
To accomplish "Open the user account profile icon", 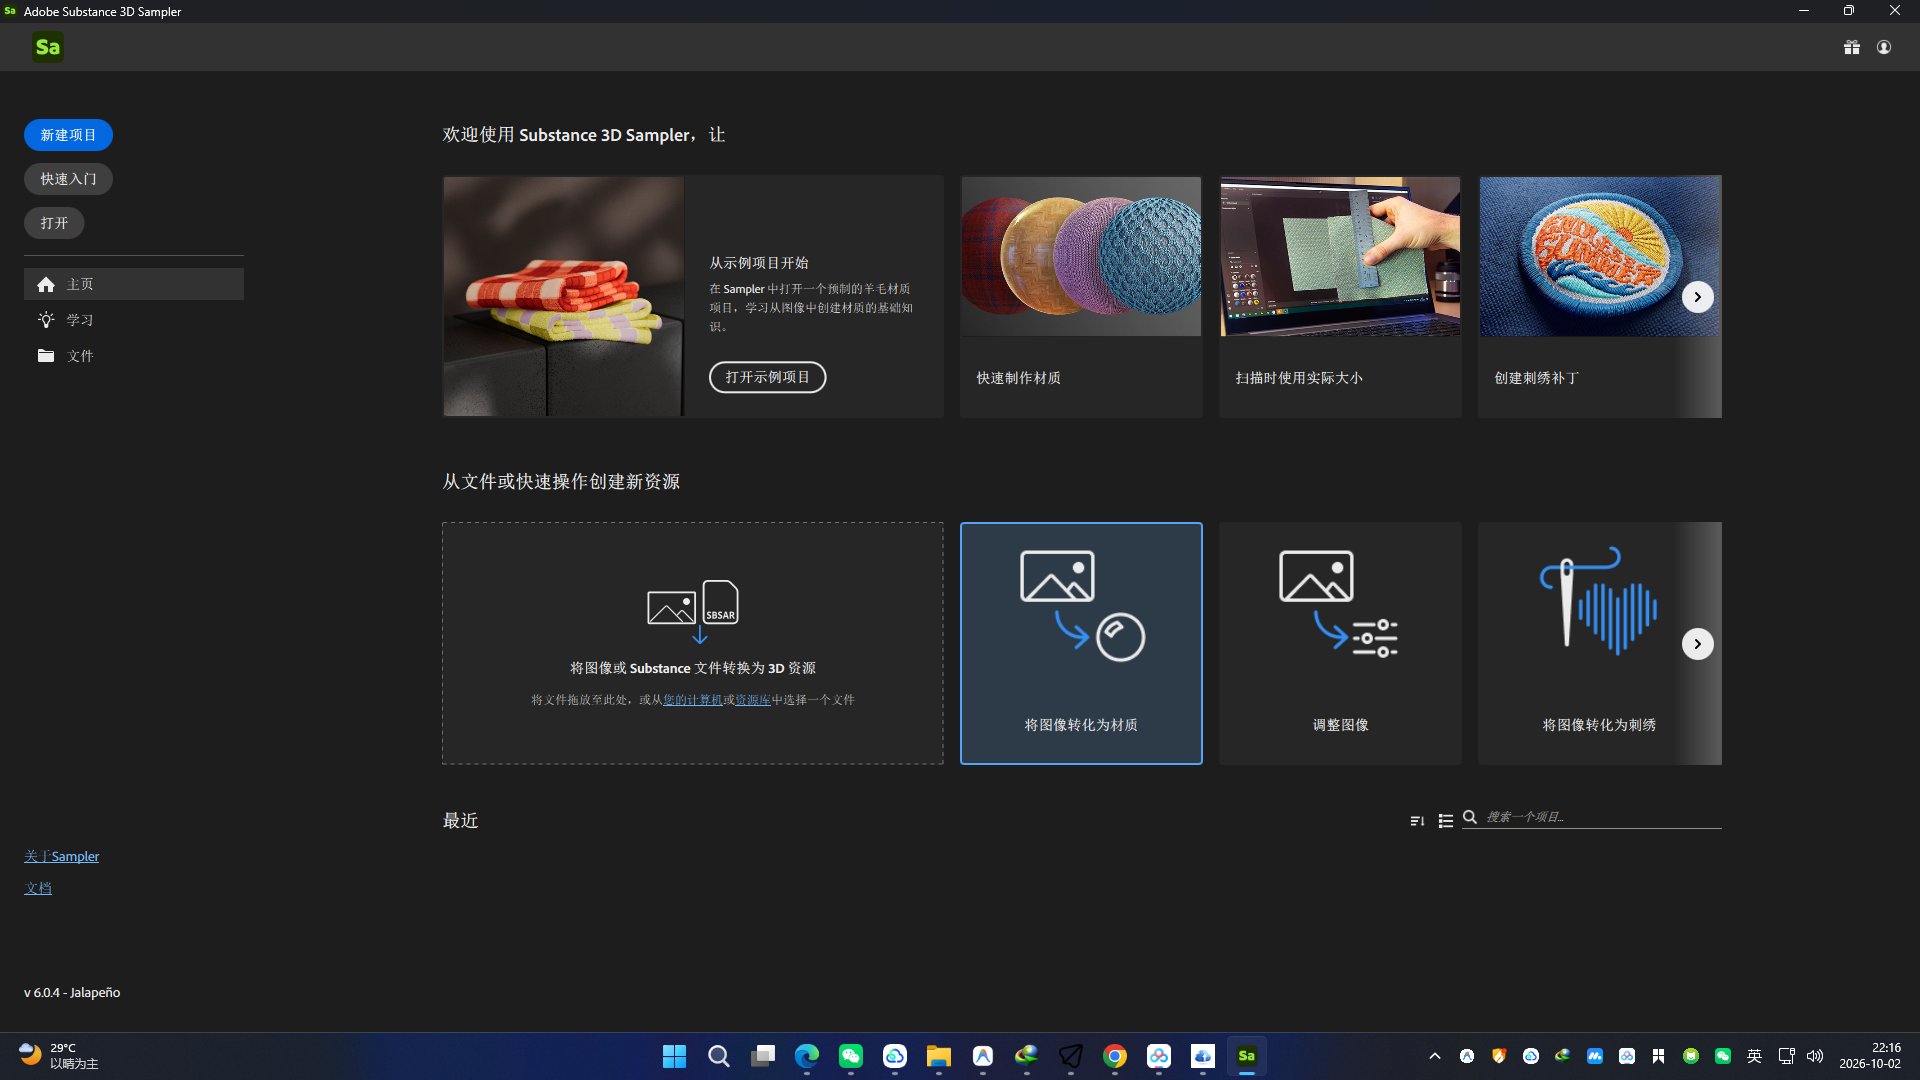I will [x=1884, y=47].
